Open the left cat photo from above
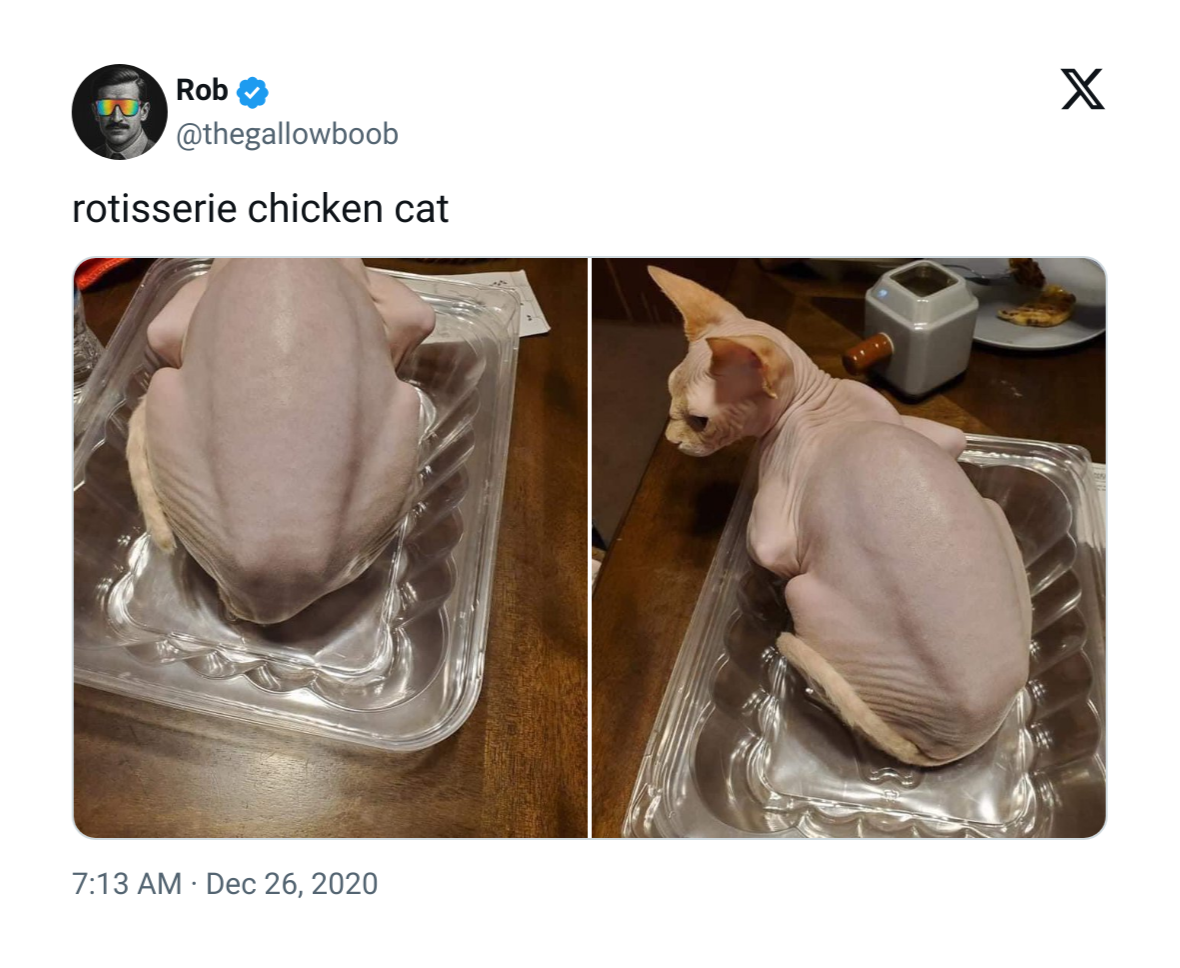Screen dimensions: 1180x968 pyautogui.click(x=330, y=547)
